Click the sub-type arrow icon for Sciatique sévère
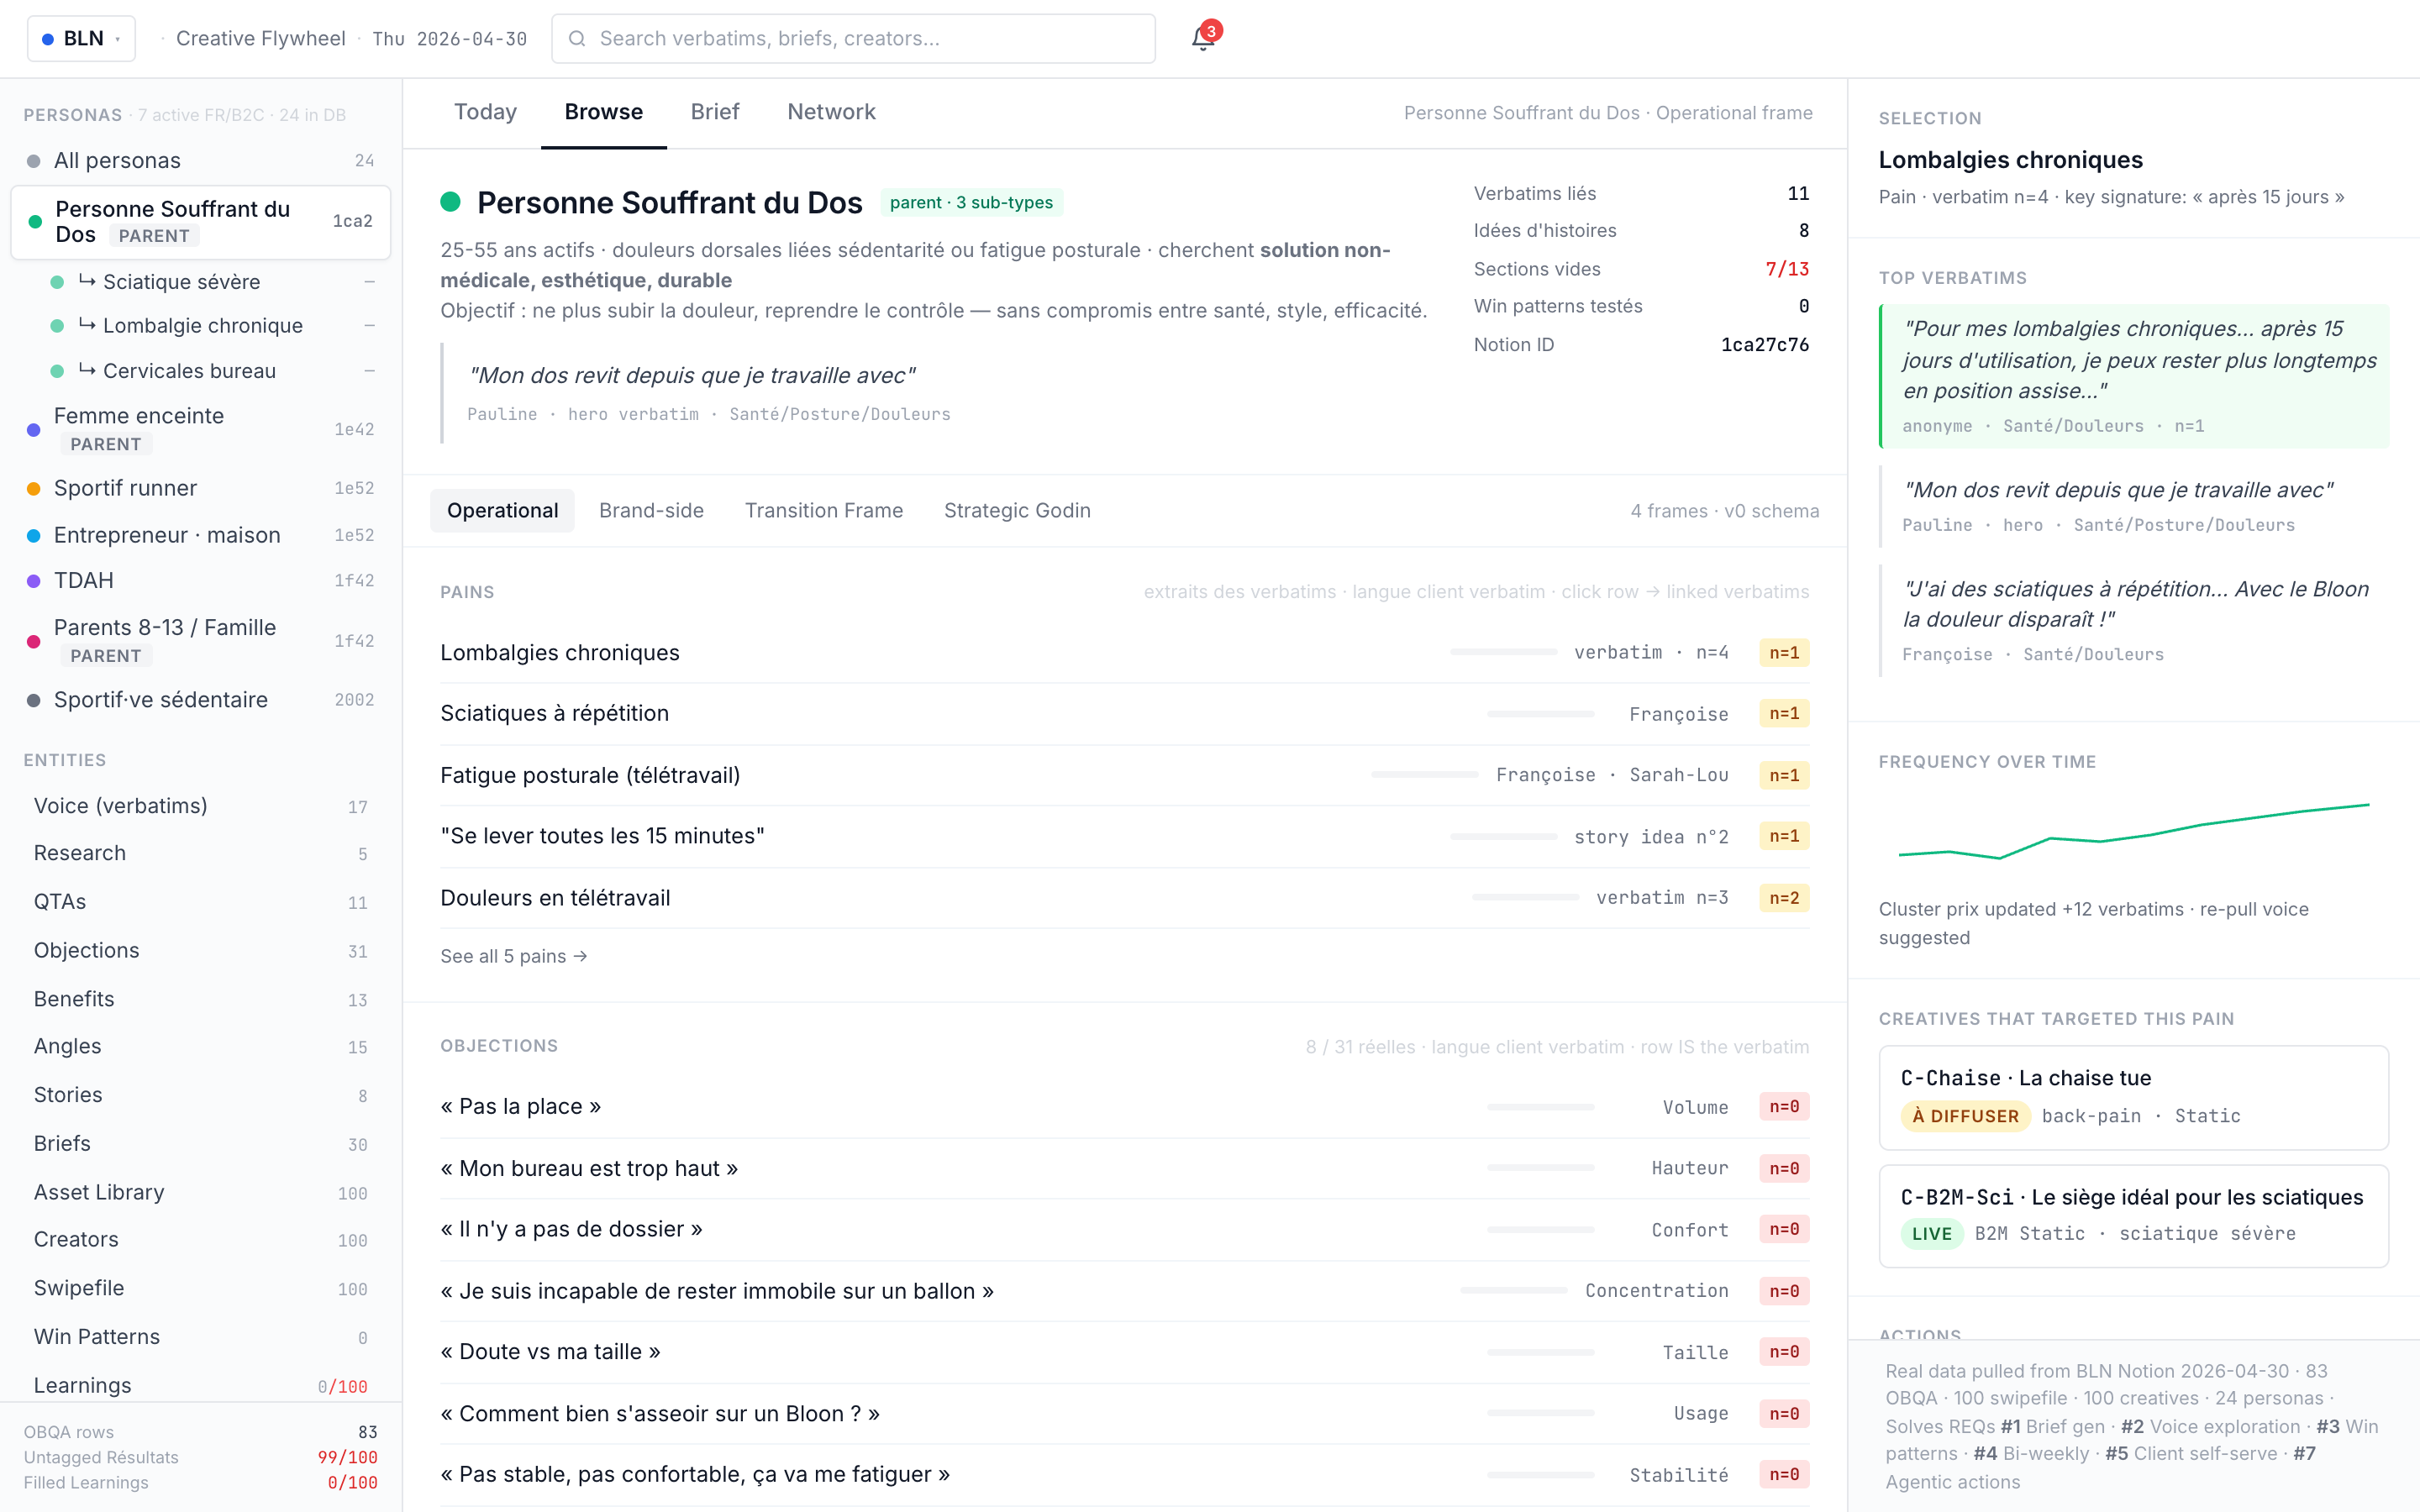The height and width of the screenshot is (1512, 2420). point(87,281)
